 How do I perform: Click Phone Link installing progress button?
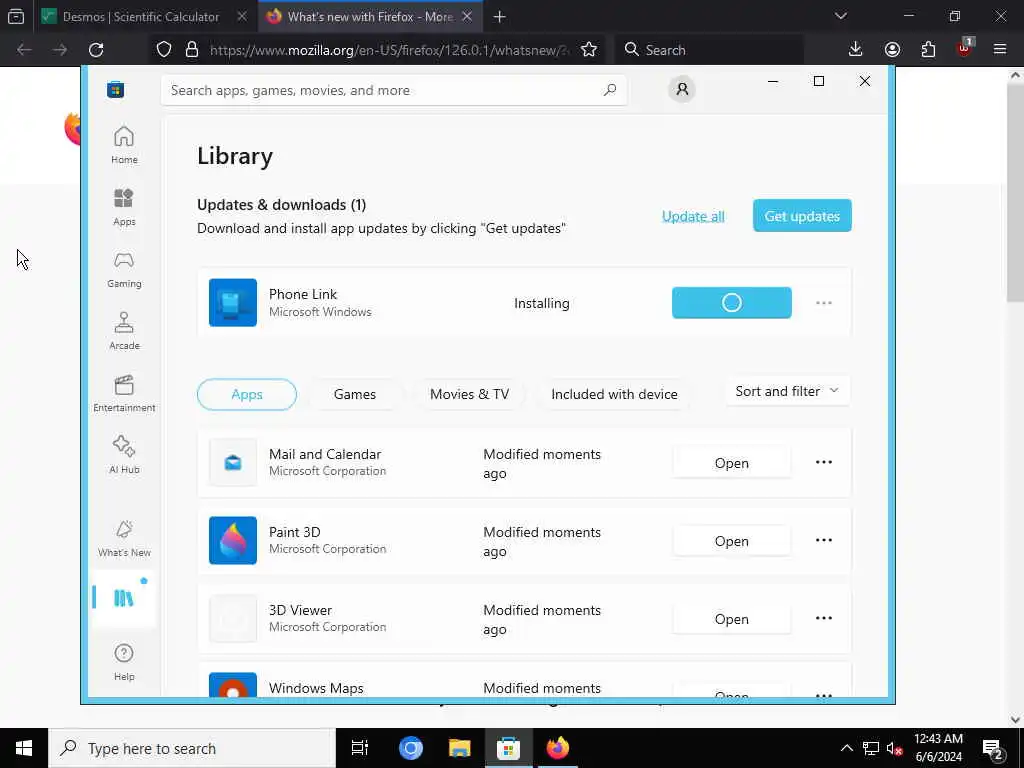(x=731, y=303)
